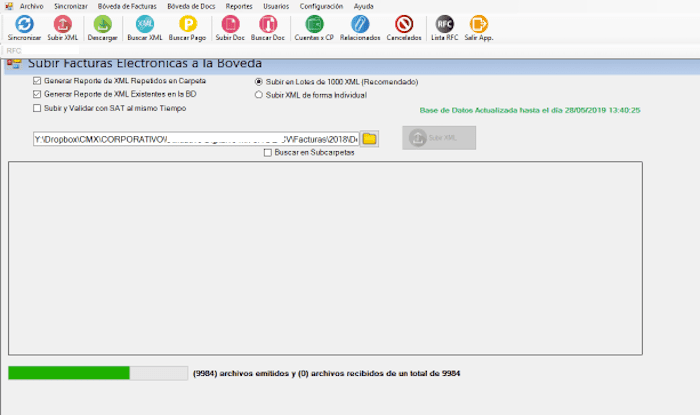
Task: Uncheck Generar Reporte de XML Repetidos en Carpeta
Action: 37,81
